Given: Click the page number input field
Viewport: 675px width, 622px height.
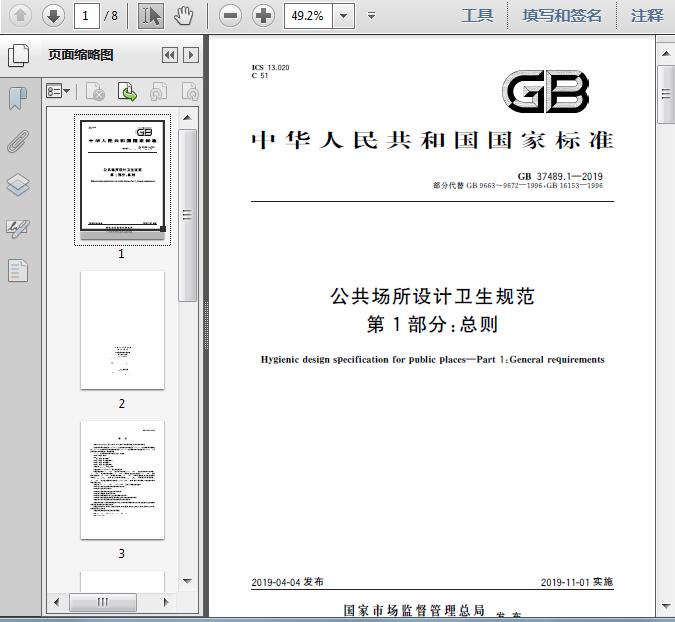Looking at the screenshot, I should pos(87,16).
